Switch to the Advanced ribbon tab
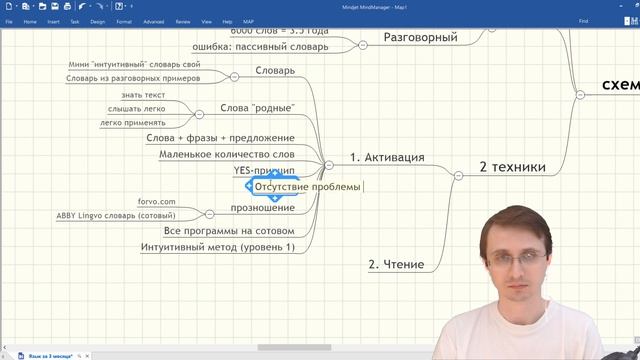This screenshot has width=640, height=360. point(154,22)
